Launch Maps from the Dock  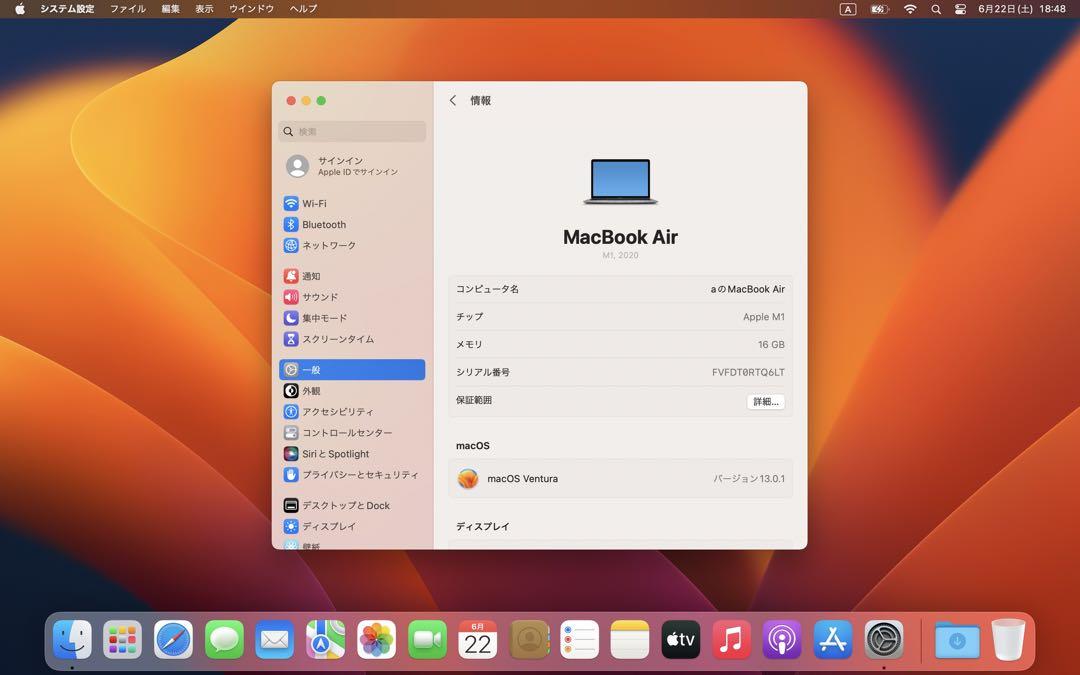tap(326, 640)
